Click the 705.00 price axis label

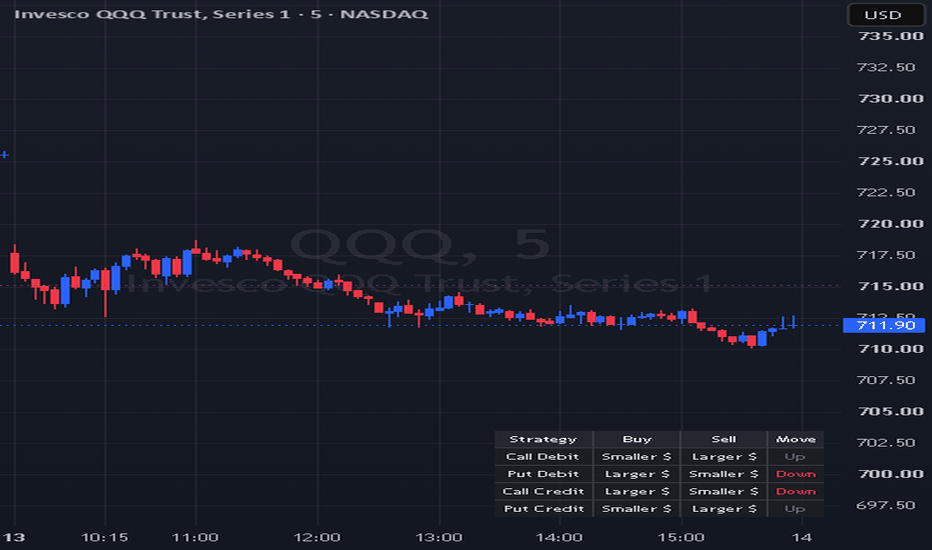890,411
